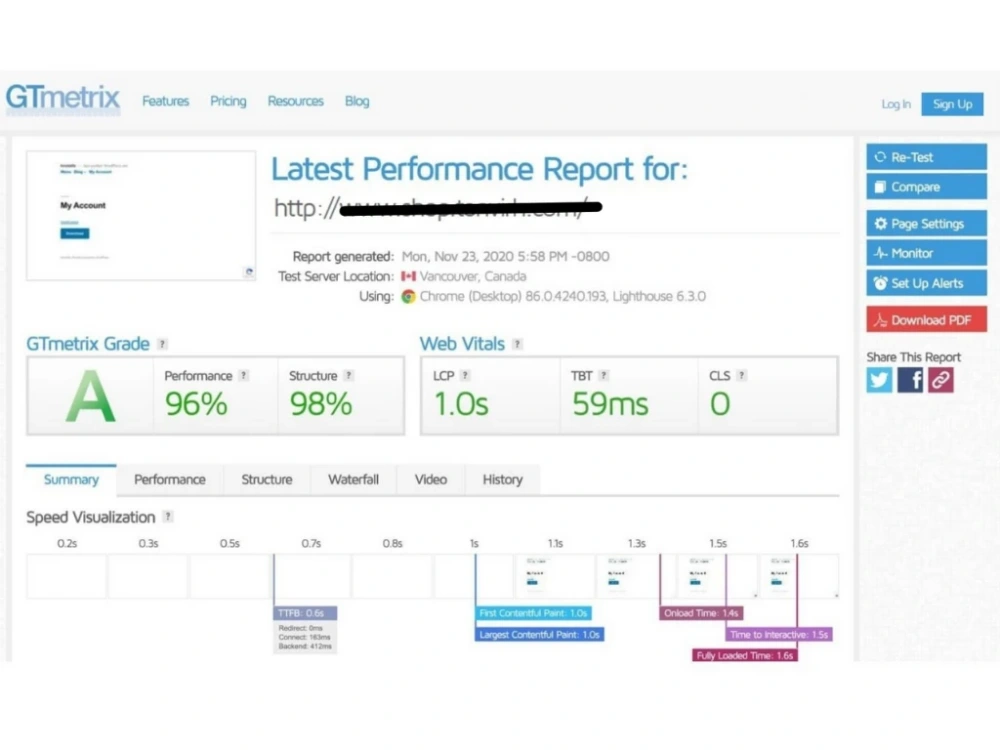
Task: Switch to the Structure tab
Action: [267, 480]
